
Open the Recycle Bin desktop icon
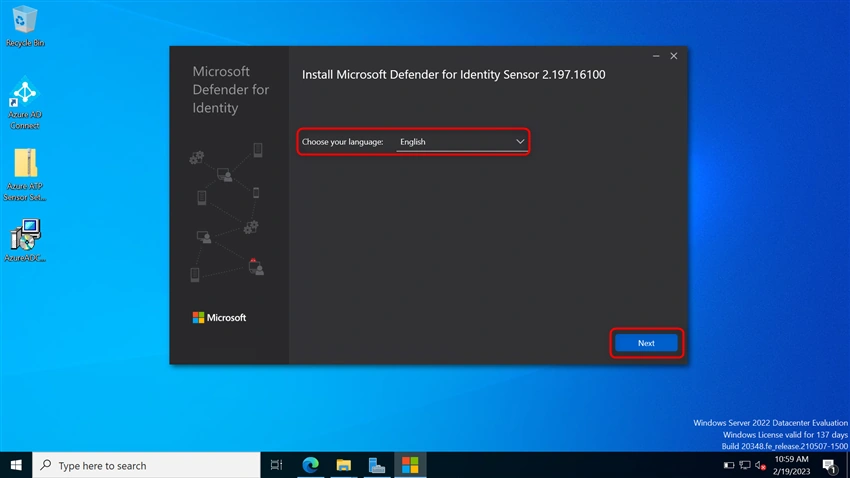pyautogui.click(x=24, y=26)
